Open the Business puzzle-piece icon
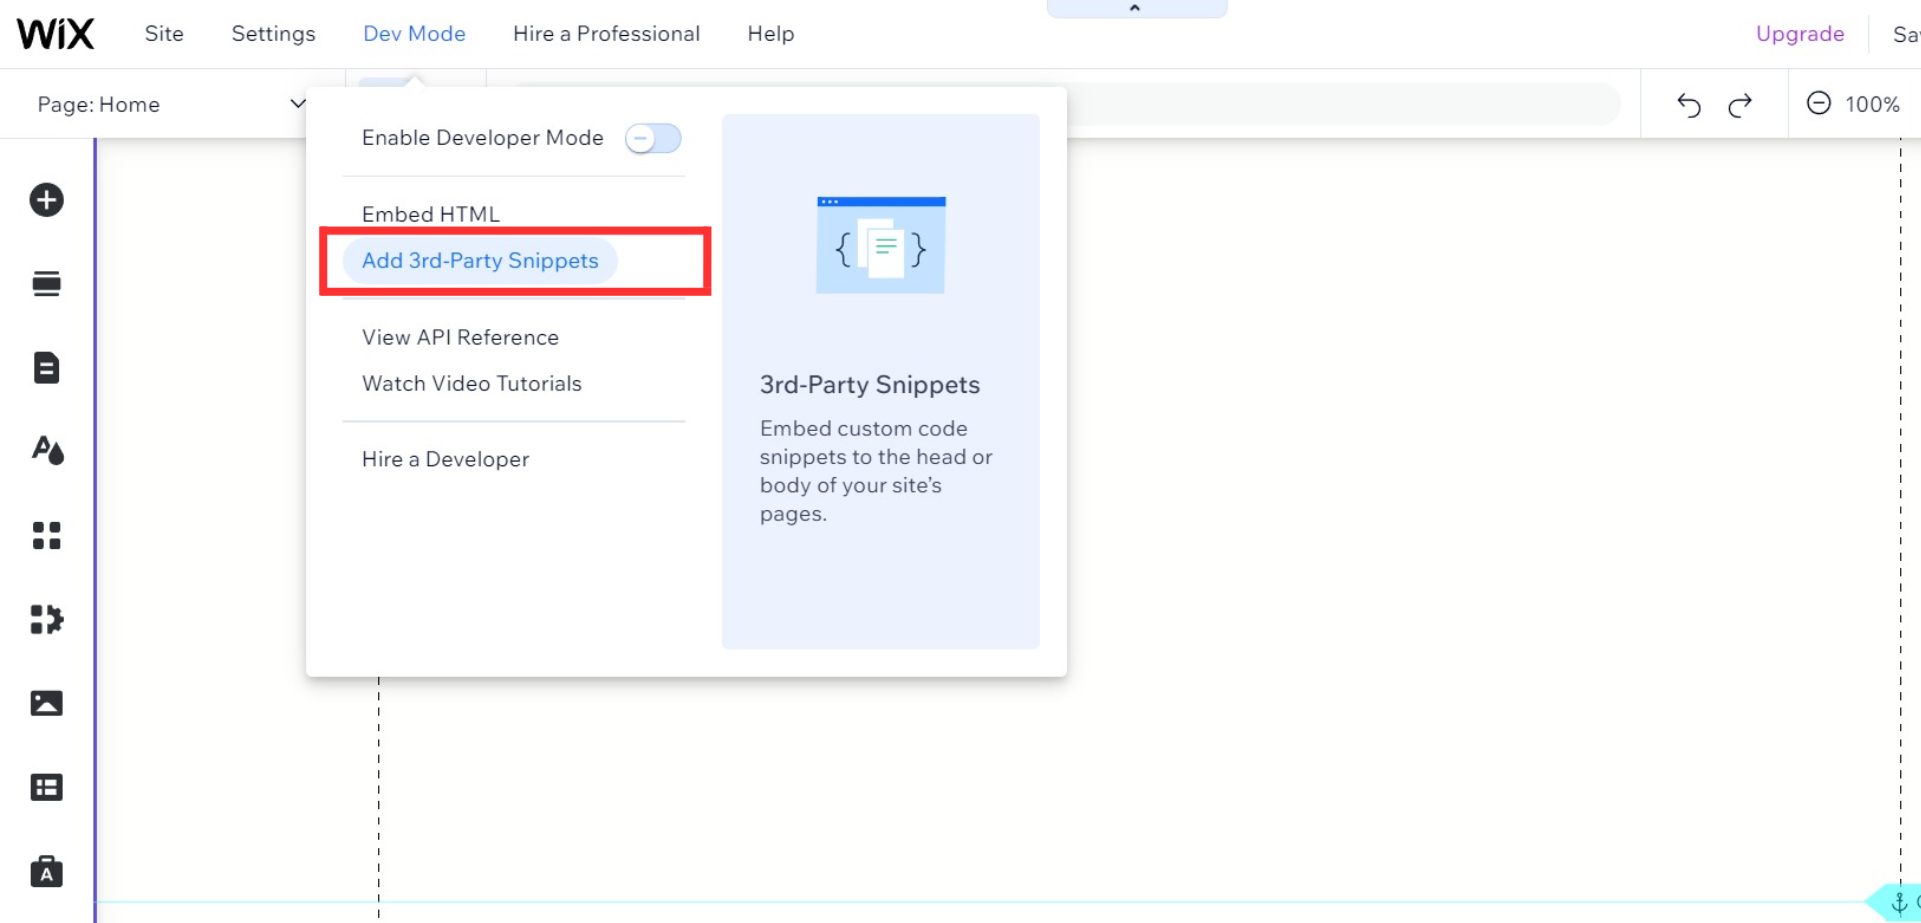Image resolution: width=1921 pixels, height=923 pixels. point(46,620)
